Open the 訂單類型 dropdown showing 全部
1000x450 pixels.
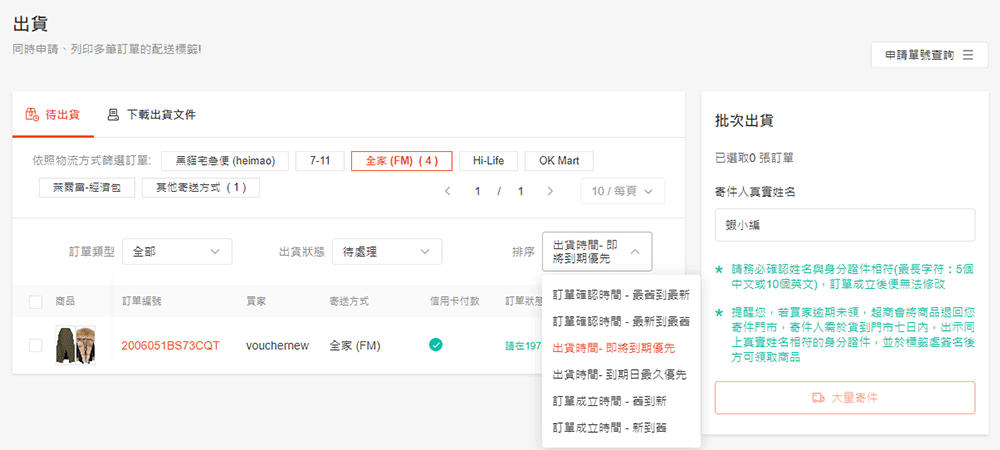(x=177, y=252)
